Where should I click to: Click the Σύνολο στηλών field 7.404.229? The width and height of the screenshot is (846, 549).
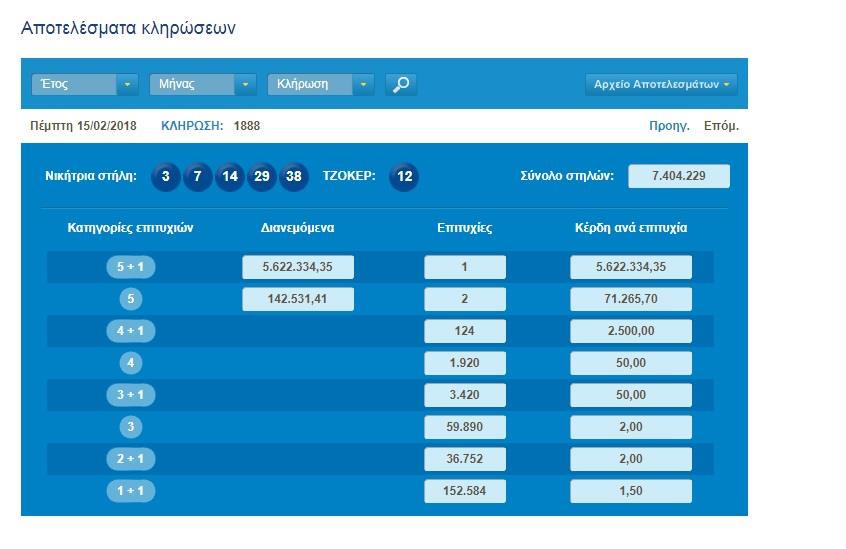pyautogui.click(x=679, y=176)
